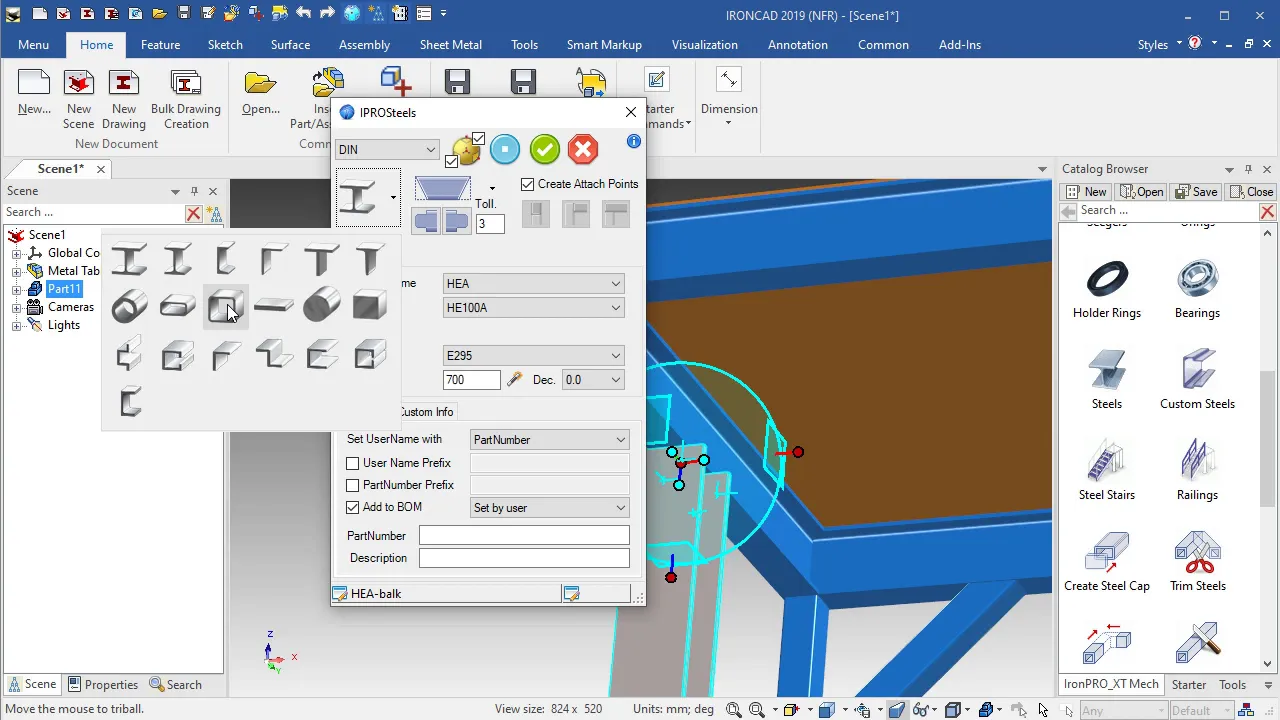Click the blue round stop button

tap(505, 150)
